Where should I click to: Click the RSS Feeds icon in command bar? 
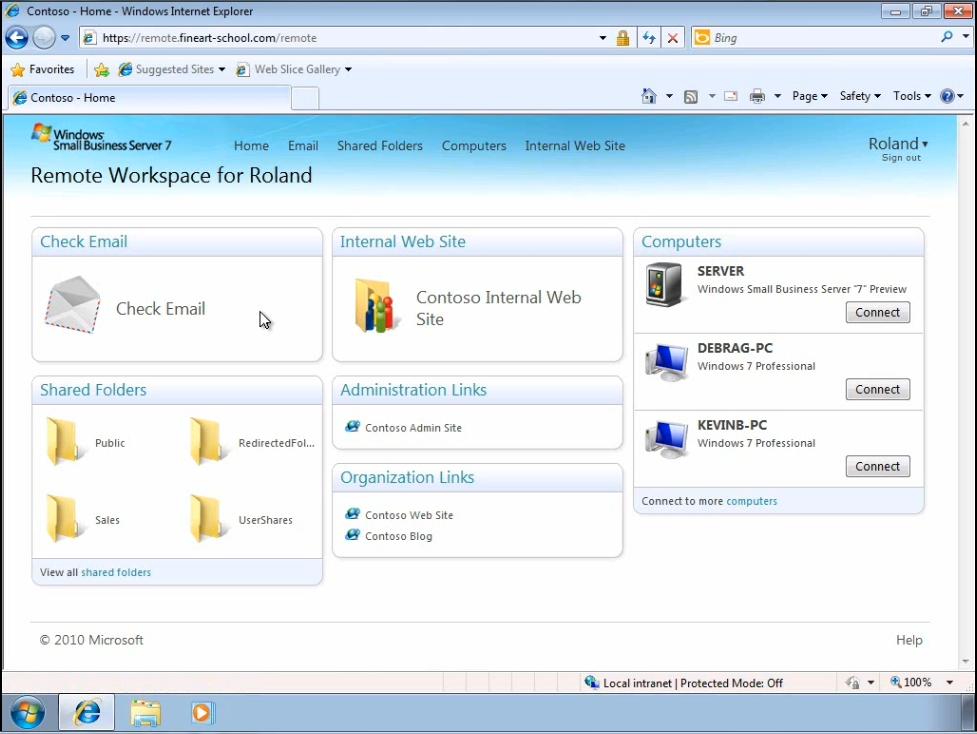tap(691, 97)
